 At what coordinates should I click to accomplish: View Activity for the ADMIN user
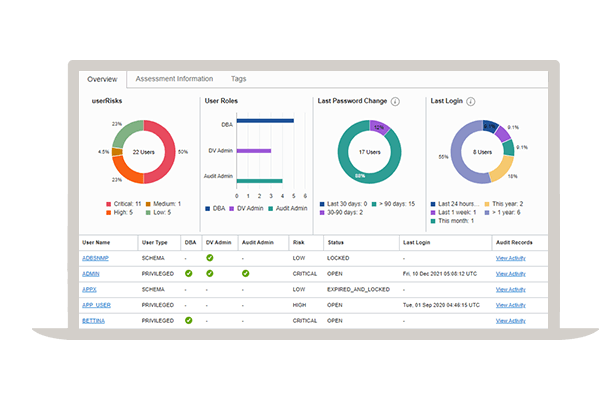(510, 273)
